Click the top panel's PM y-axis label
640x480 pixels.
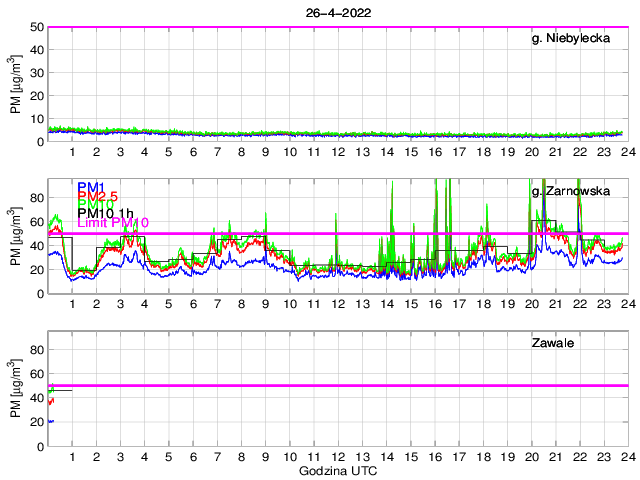(x=15, y=85)
